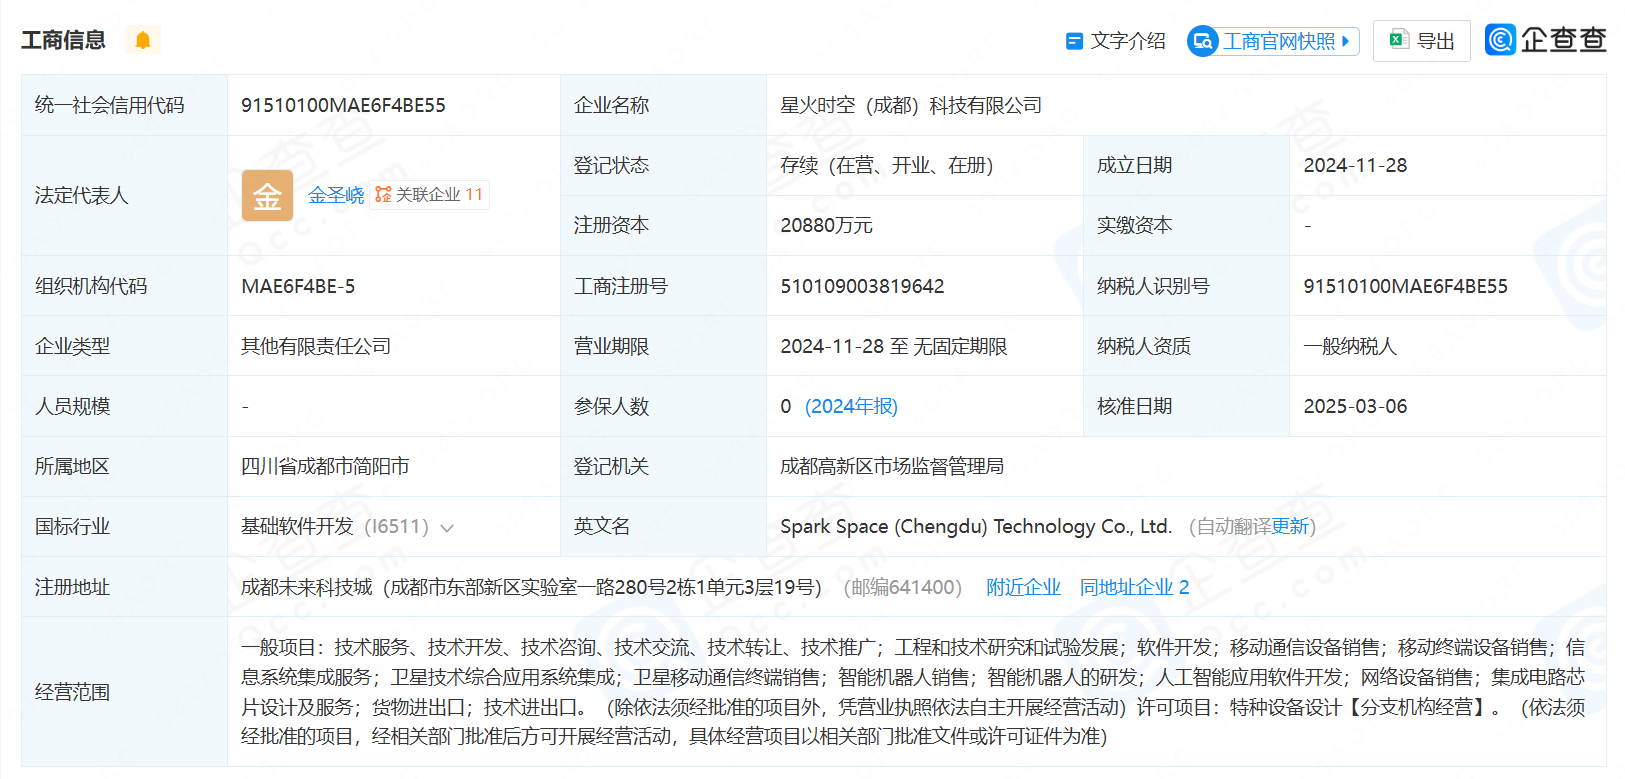Select company name 星火时空（成都）科技有限公司
This screenshot has width=1625, height=779.
point(911,105)
